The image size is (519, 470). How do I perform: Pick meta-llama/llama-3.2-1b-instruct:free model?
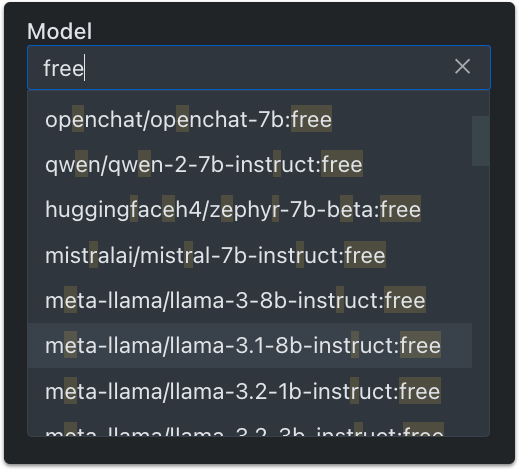click(x=250, y=391)
